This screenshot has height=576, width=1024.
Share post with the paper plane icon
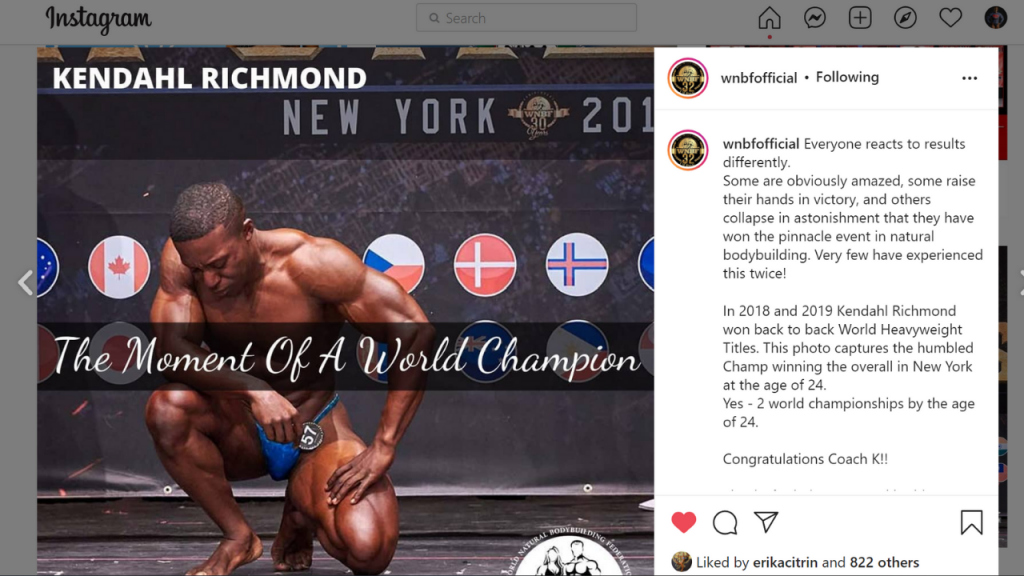point(766,522)
